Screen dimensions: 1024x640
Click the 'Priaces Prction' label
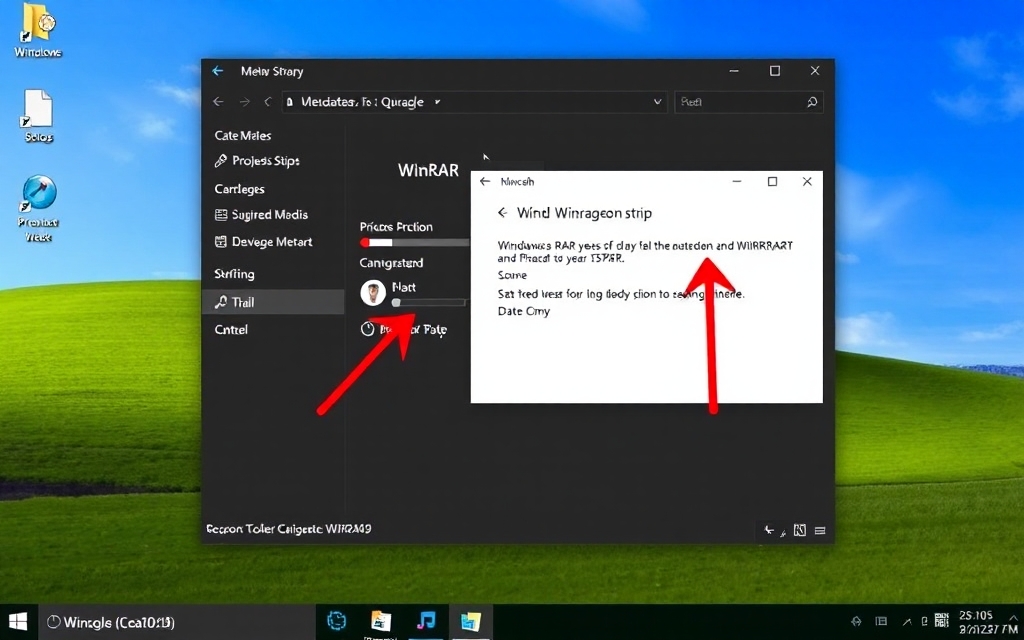point(396,227)
